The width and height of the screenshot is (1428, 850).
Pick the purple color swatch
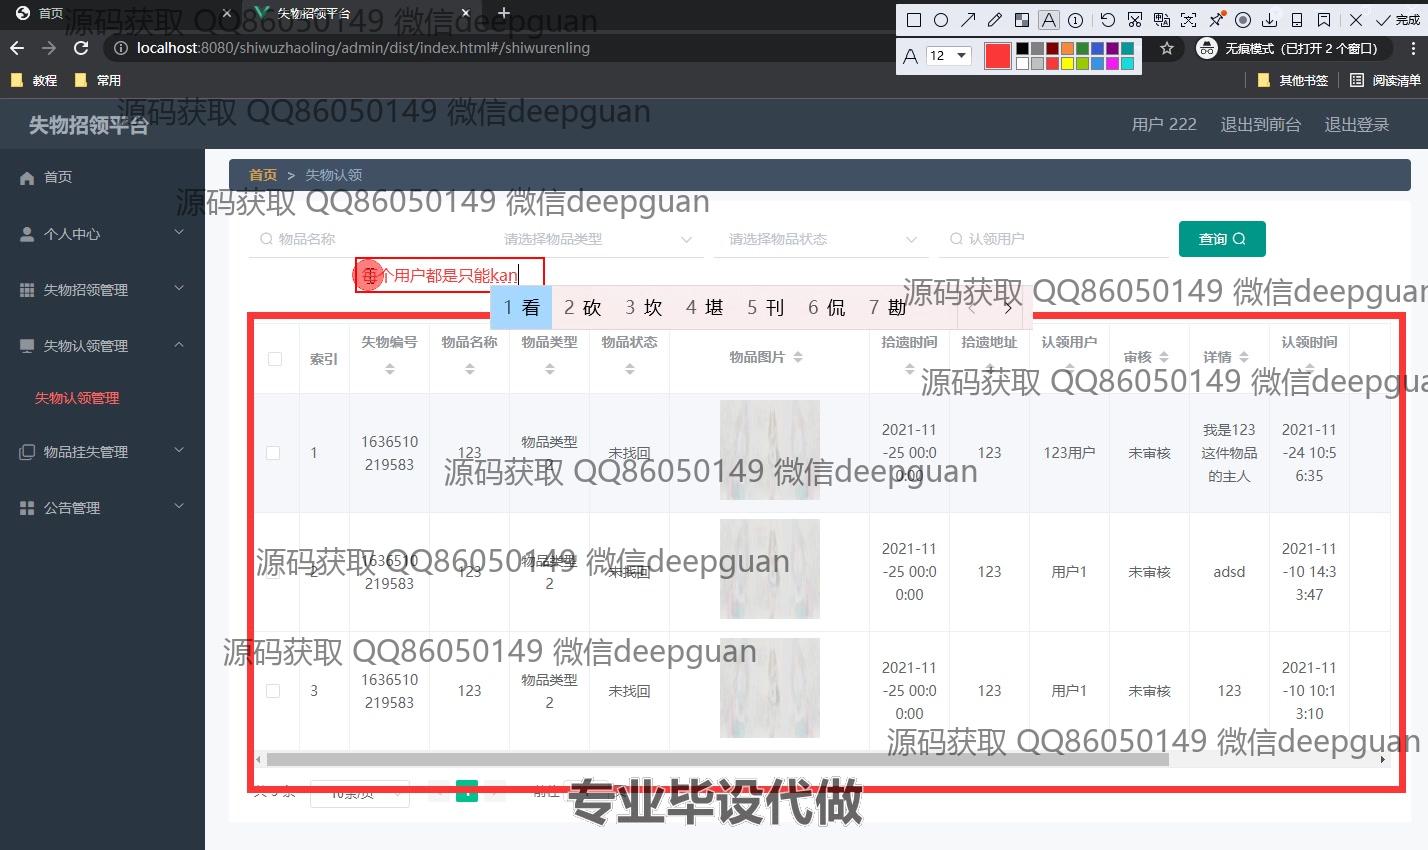(x=1112, y=48)
